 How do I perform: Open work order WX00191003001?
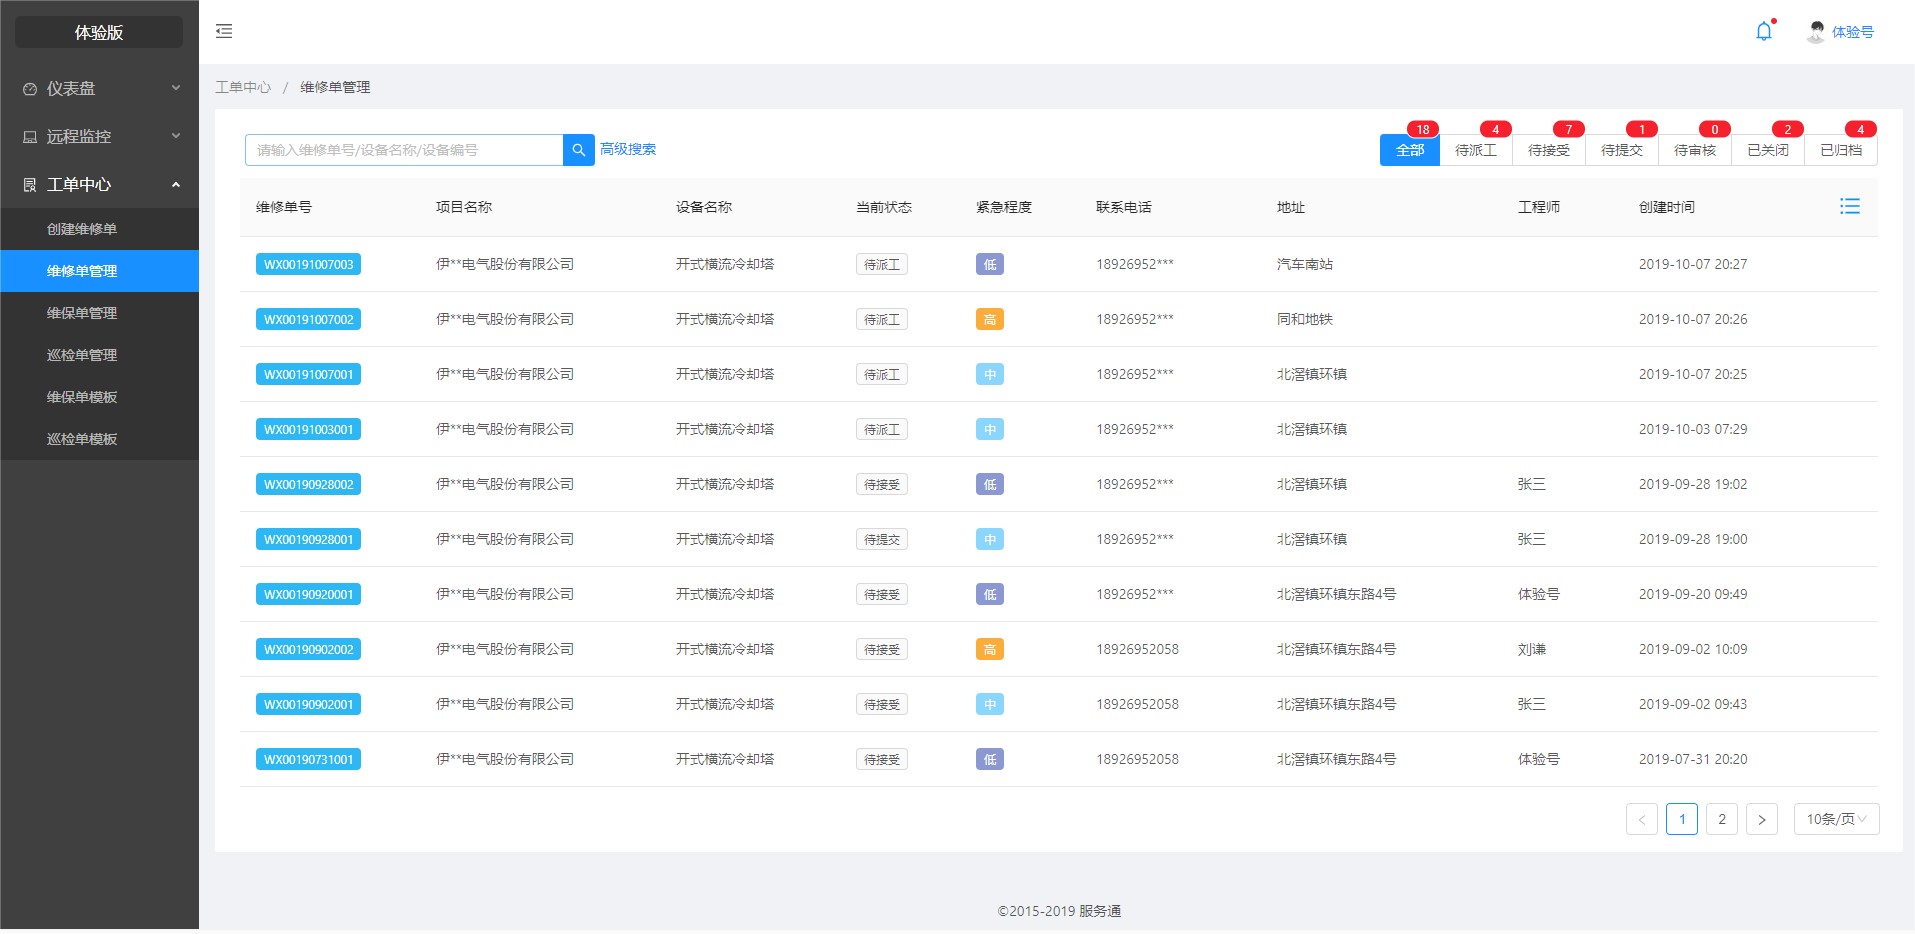point(308,429)
